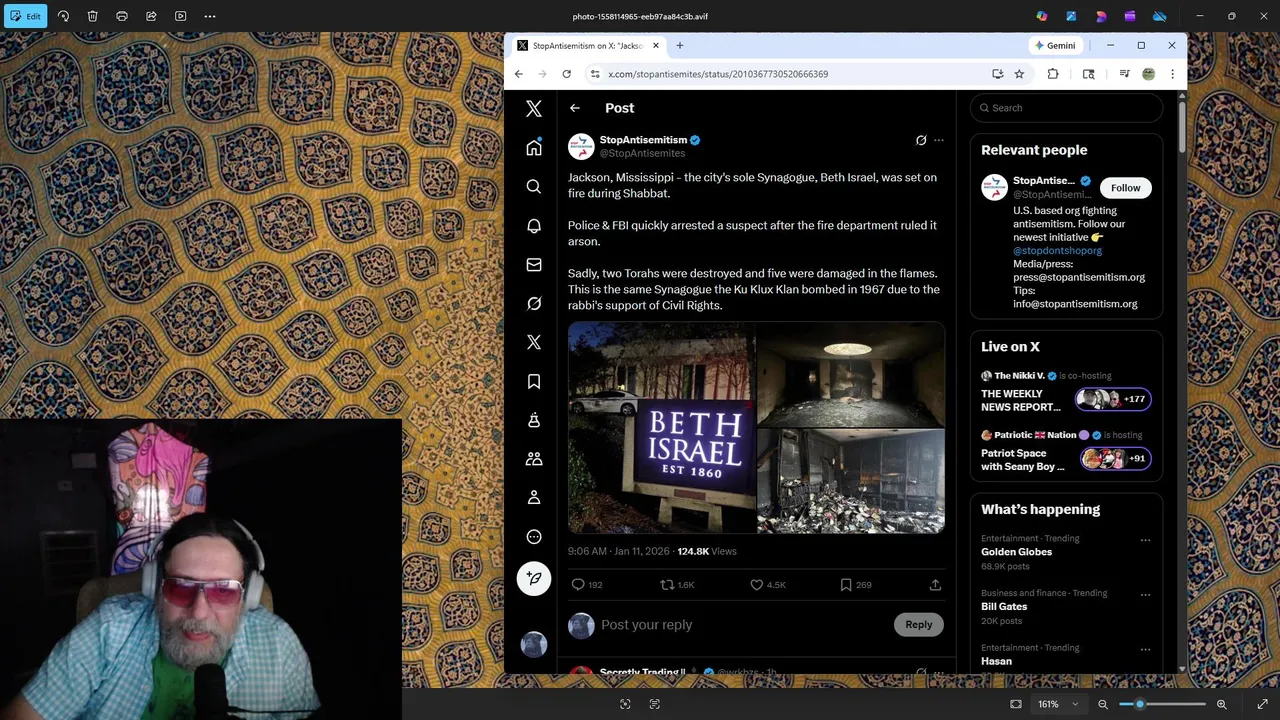Open More circle menu in X sidebar

point(534,537)
